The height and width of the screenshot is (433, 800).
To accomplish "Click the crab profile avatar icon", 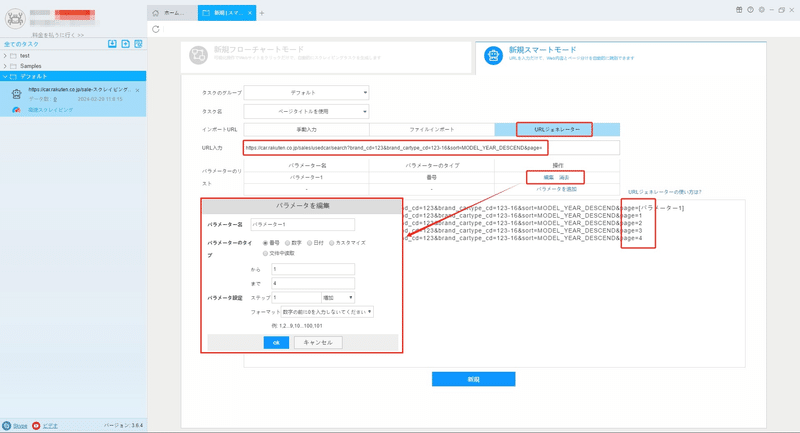I will point(15,18).
